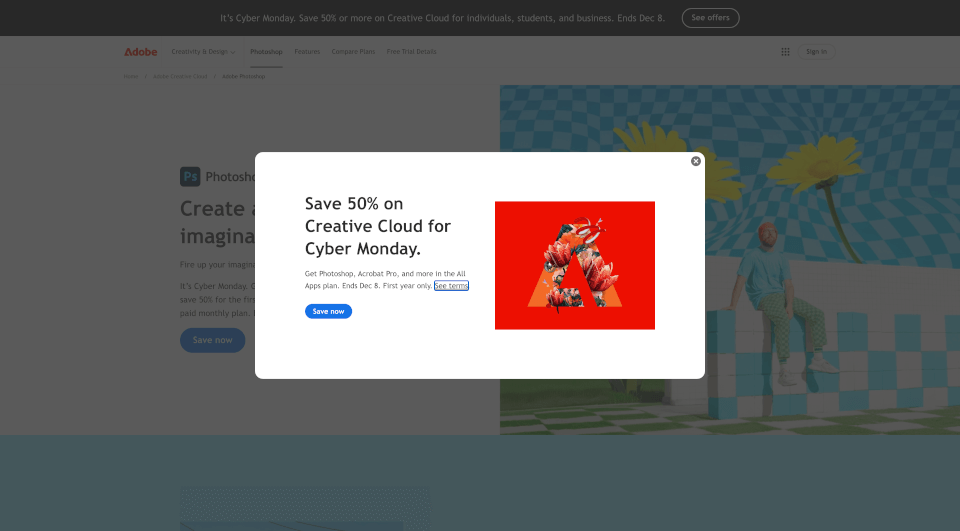
Task: Click the Adobe logo in header
Action: [x=141, y=52]
